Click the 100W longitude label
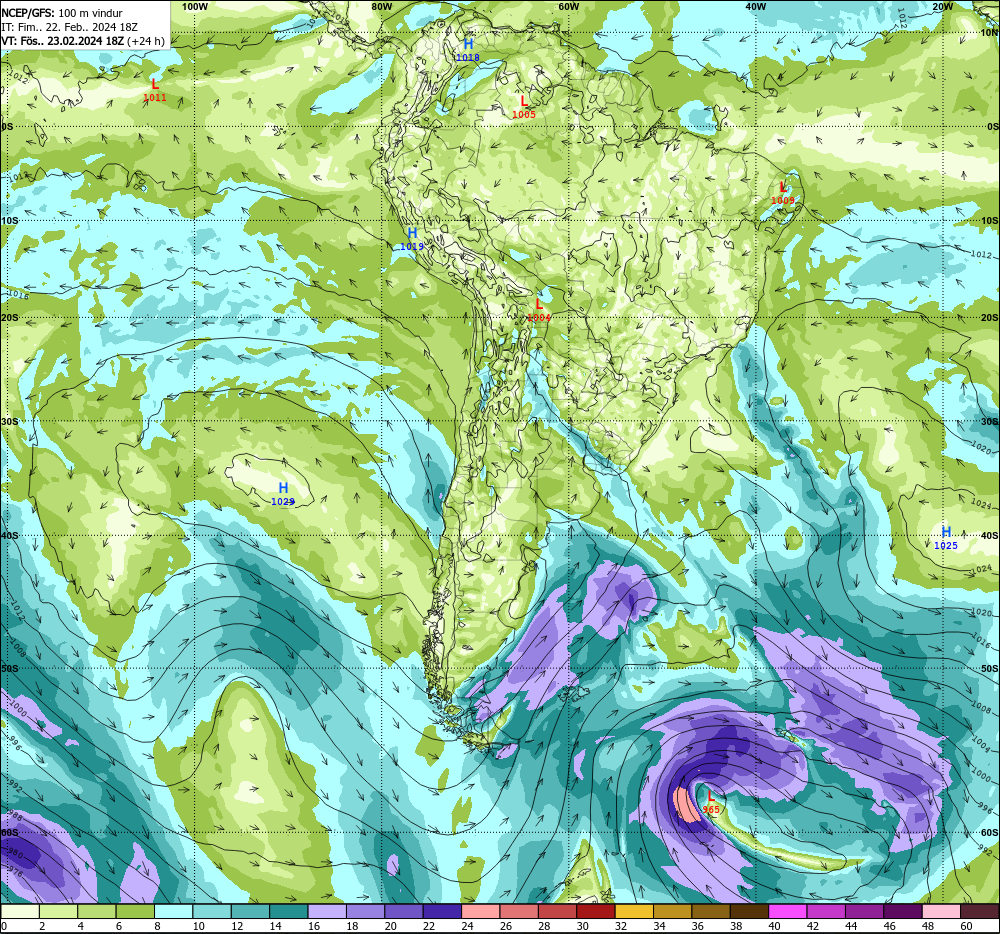 pyautogui.click(x=195, y=6)
